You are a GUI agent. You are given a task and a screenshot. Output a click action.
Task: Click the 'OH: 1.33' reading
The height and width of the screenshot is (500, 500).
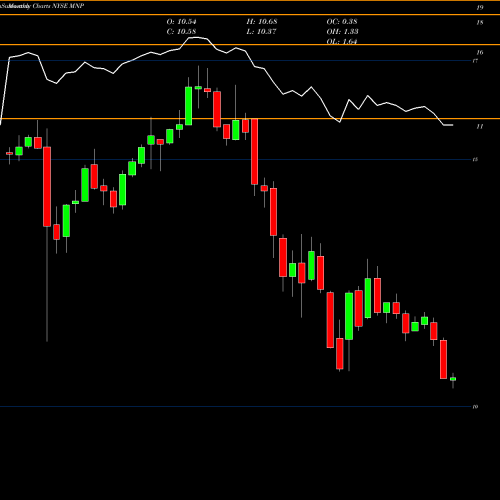click(342, 32)
